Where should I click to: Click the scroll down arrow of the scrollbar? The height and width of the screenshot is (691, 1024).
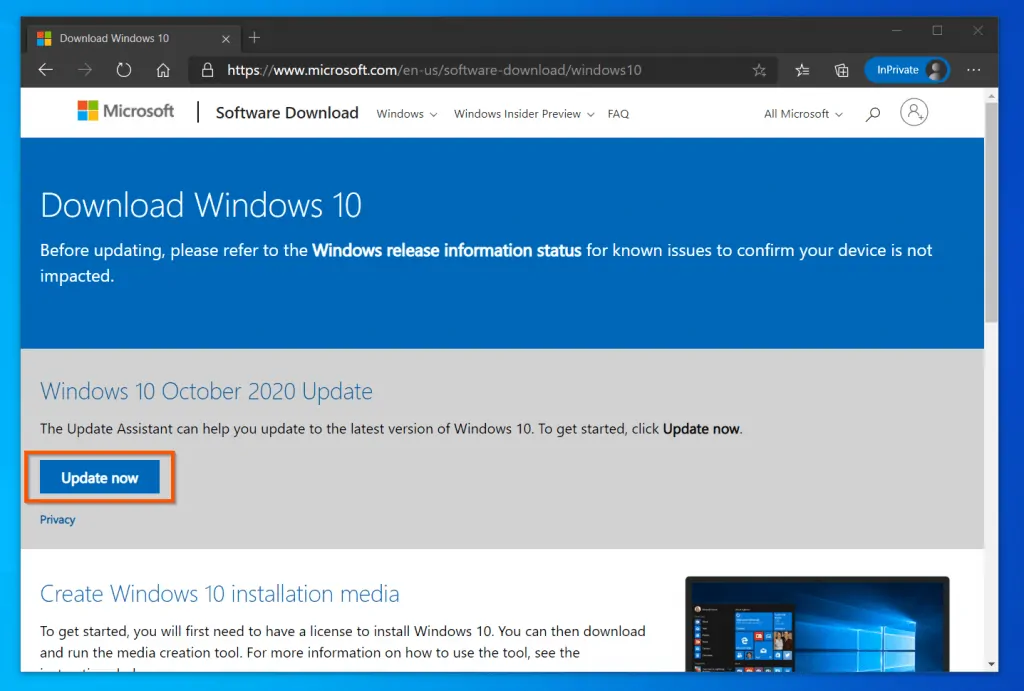click(992, 664)
